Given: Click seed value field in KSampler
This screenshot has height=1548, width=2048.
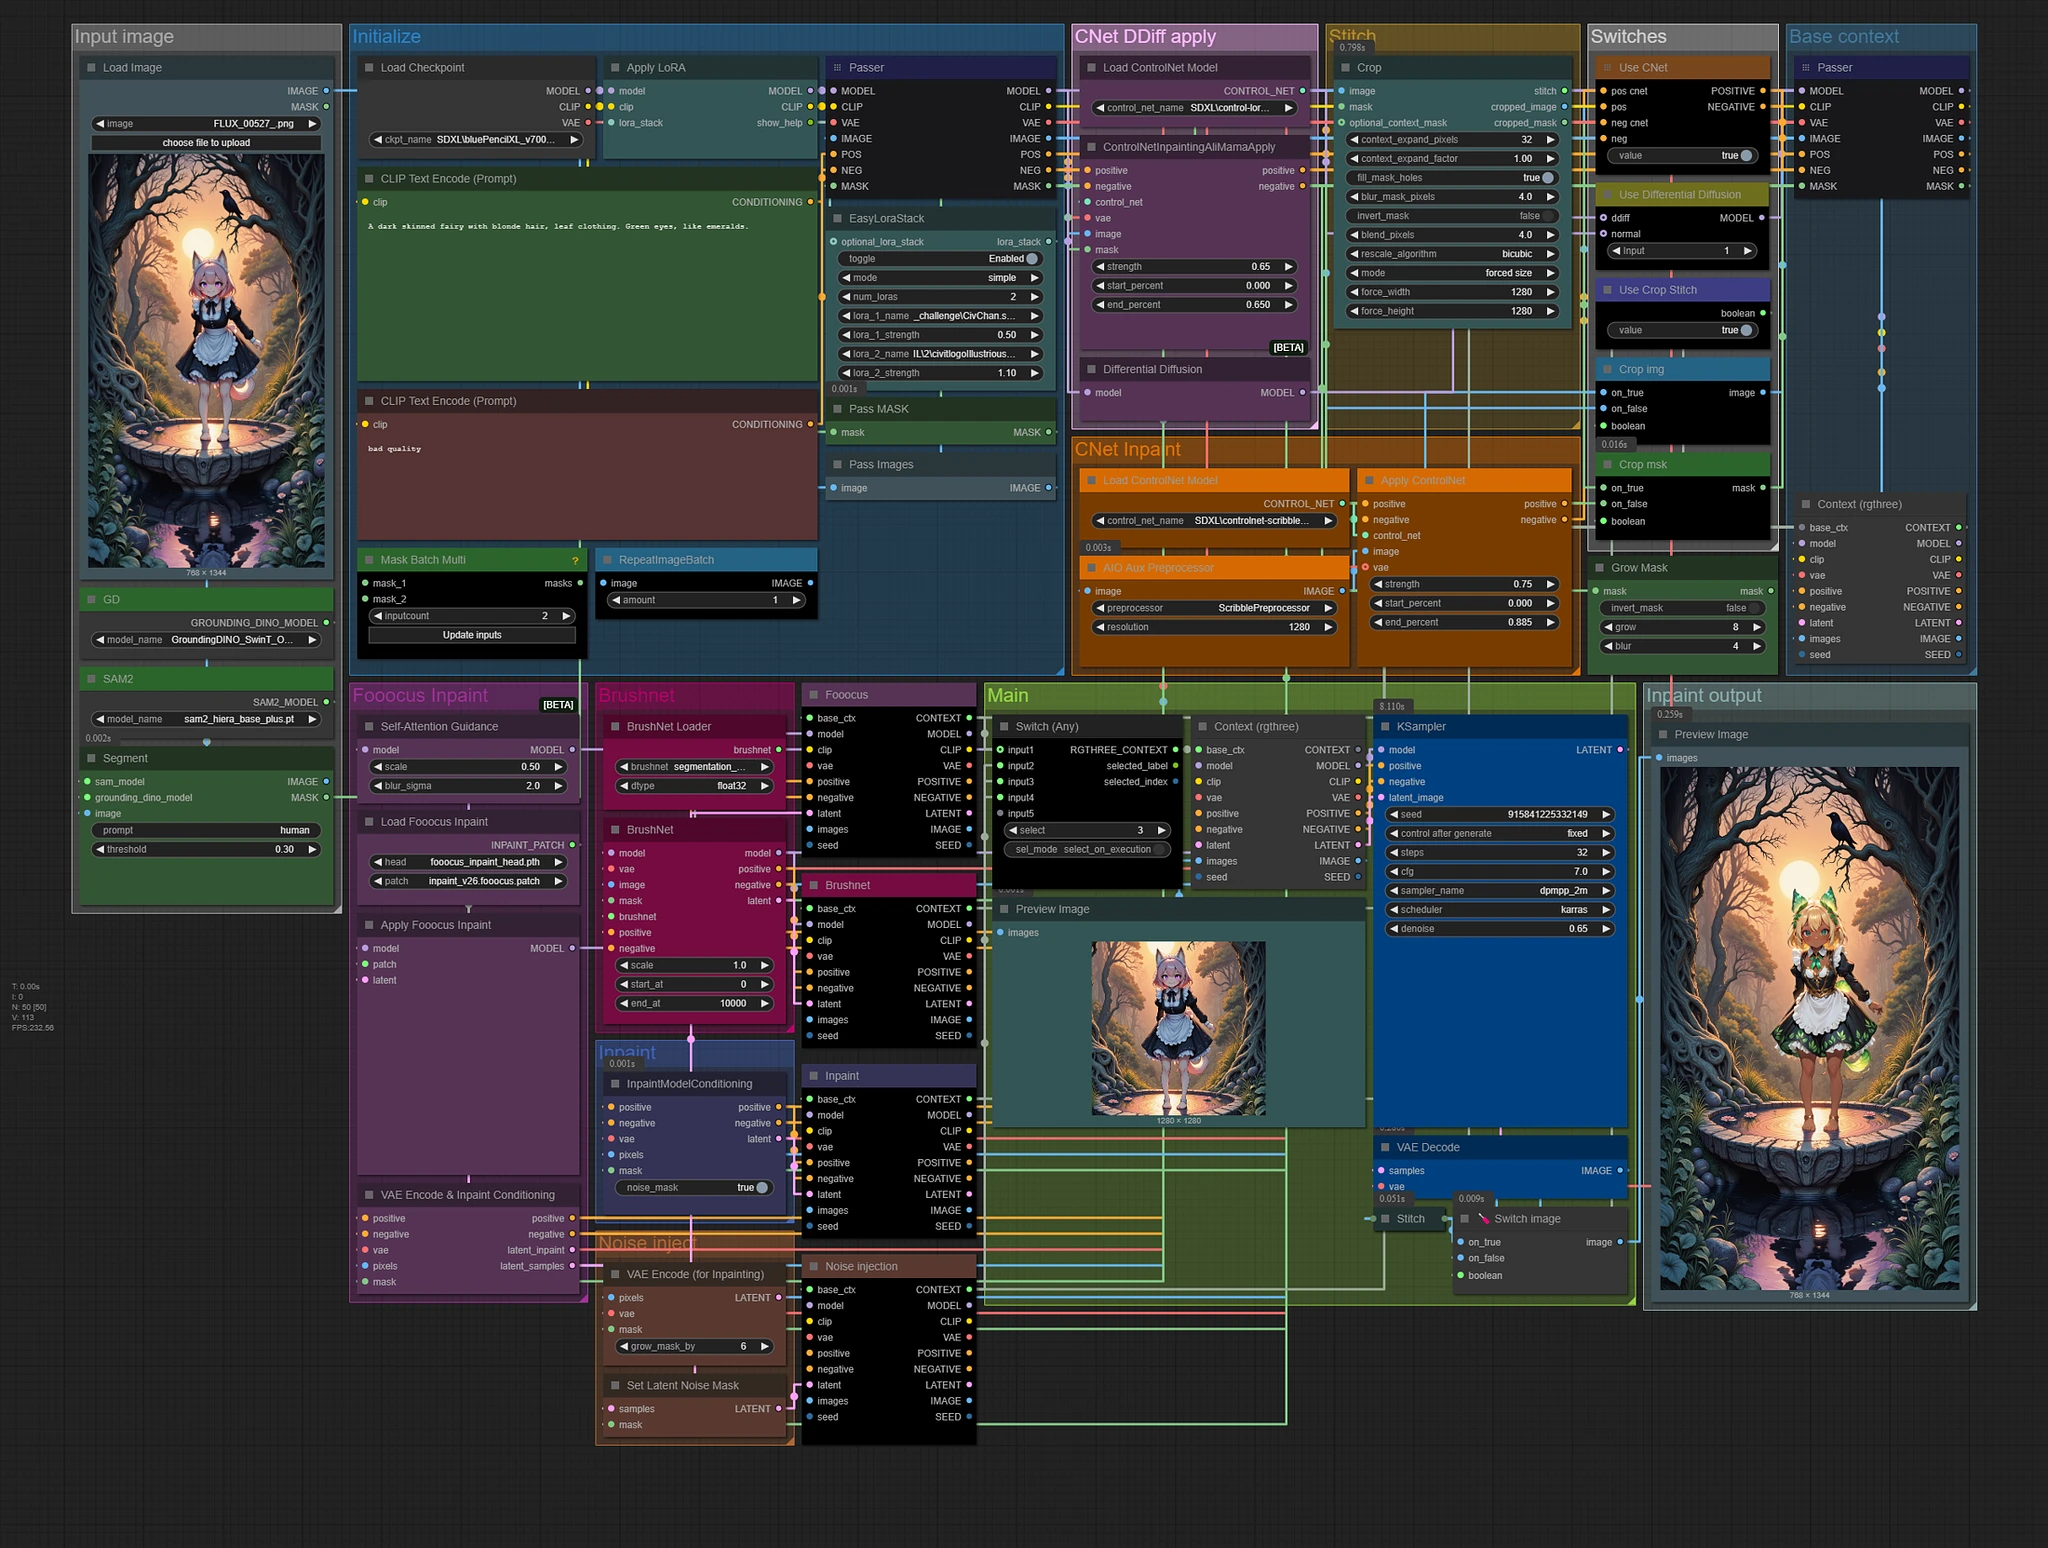Looking at the screenshot, I should coord(1499,815).
